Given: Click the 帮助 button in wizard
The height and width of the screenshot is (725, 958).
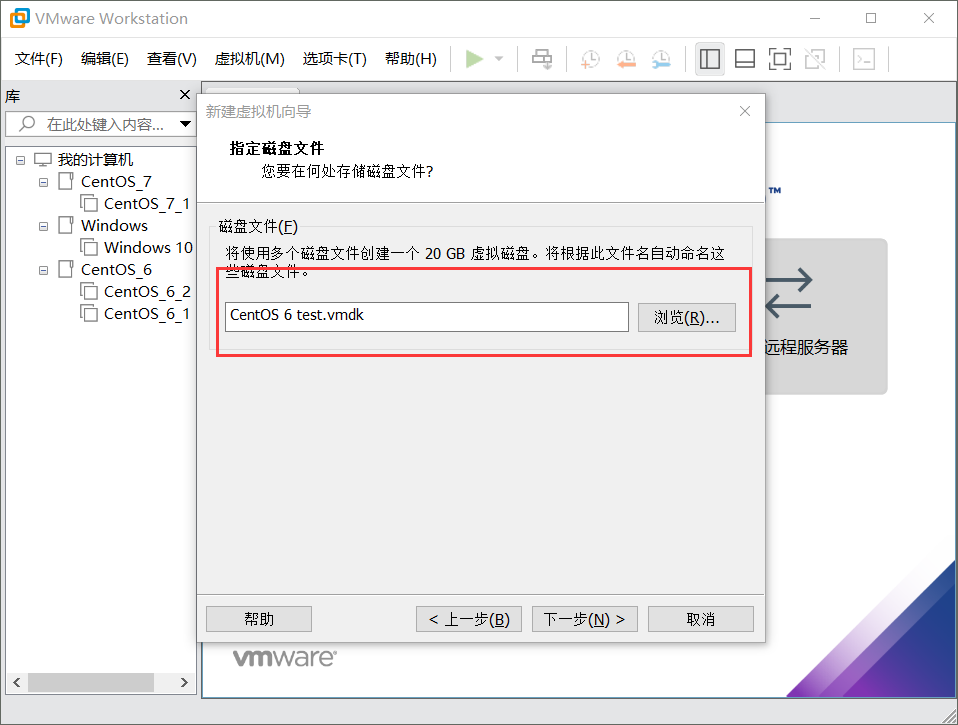Looking at the screenshot, I should tap(259, 619).
